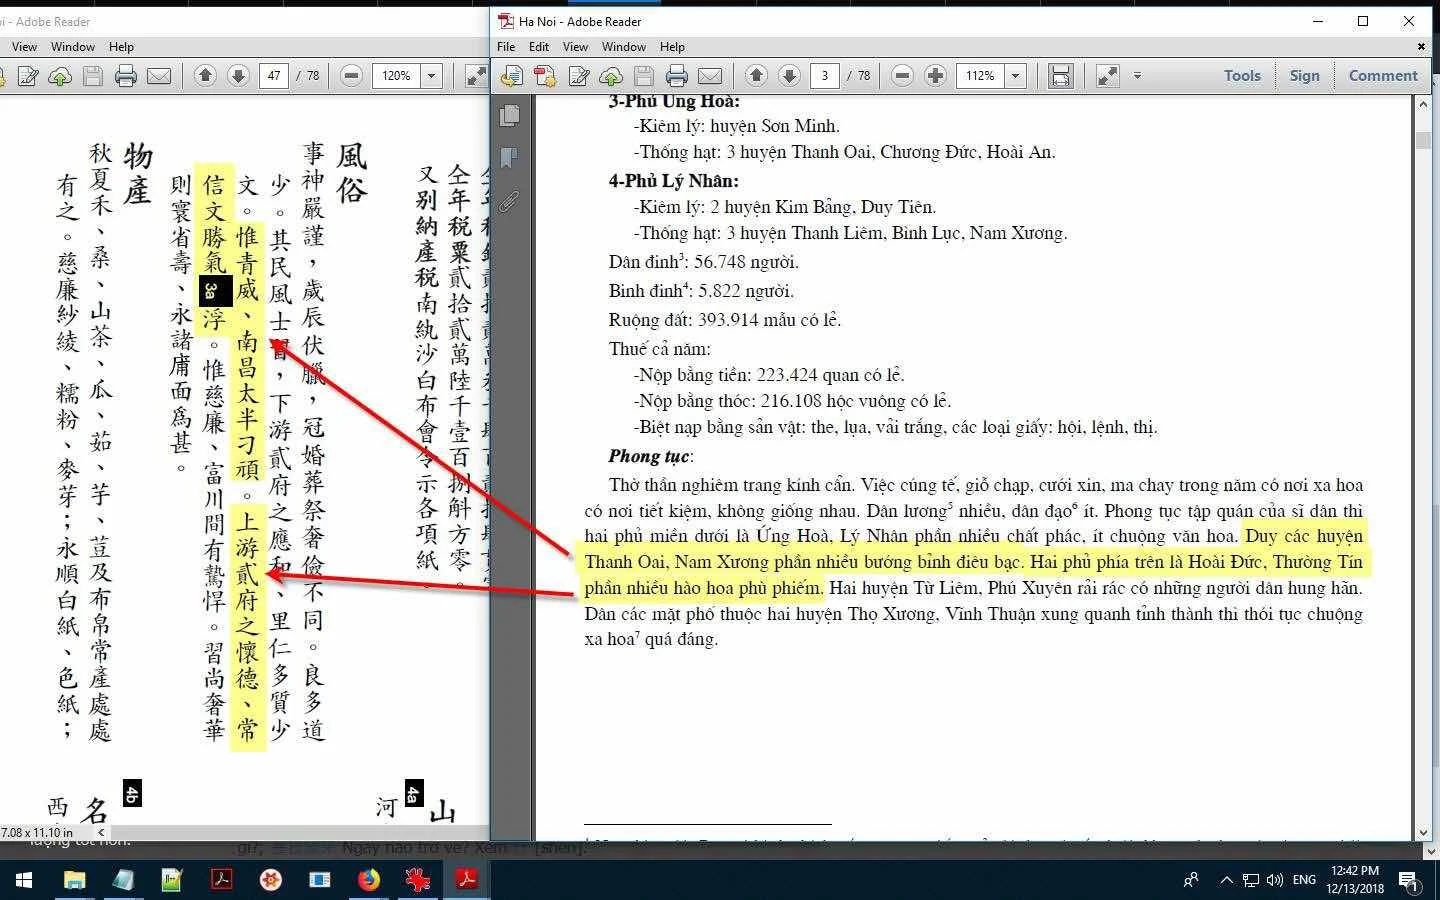The image size is (1440, 900).
Task: Open the Sign pane
Action: click(x=1304, y=76)
